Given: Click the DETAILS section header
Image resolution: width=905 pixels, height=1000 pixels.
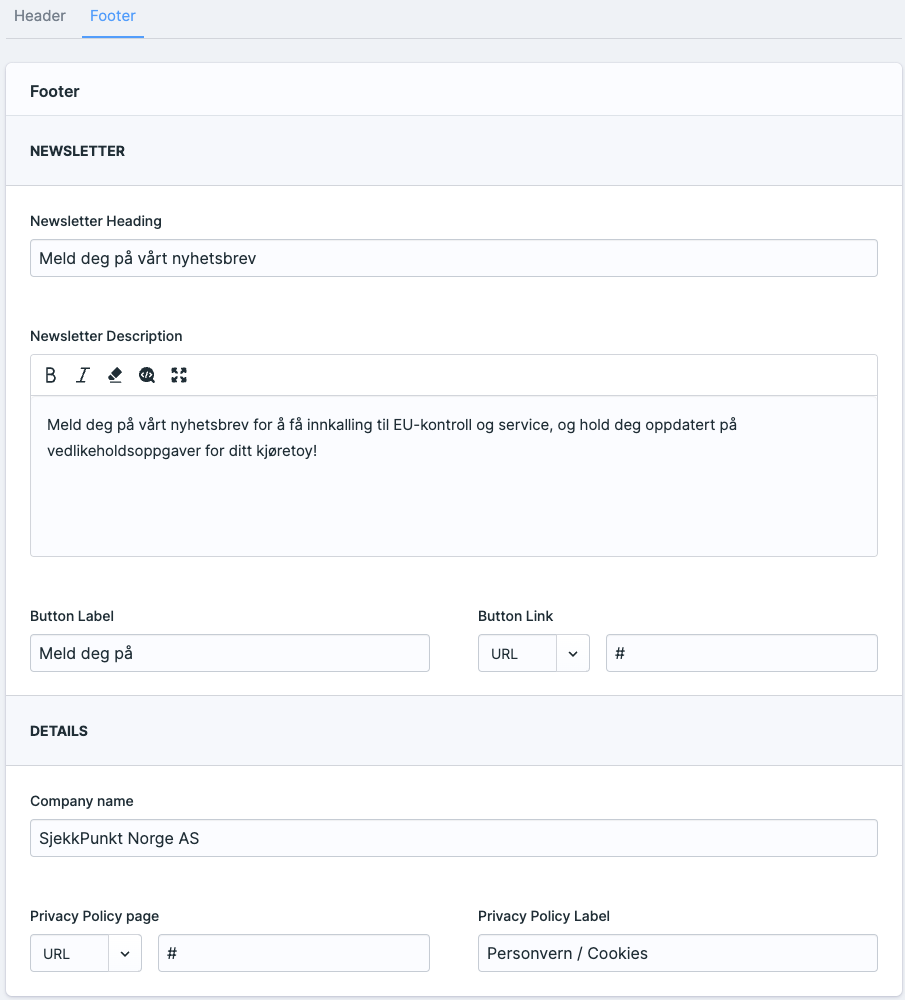Looking at the screenshot, I should (x=59, y=731).
